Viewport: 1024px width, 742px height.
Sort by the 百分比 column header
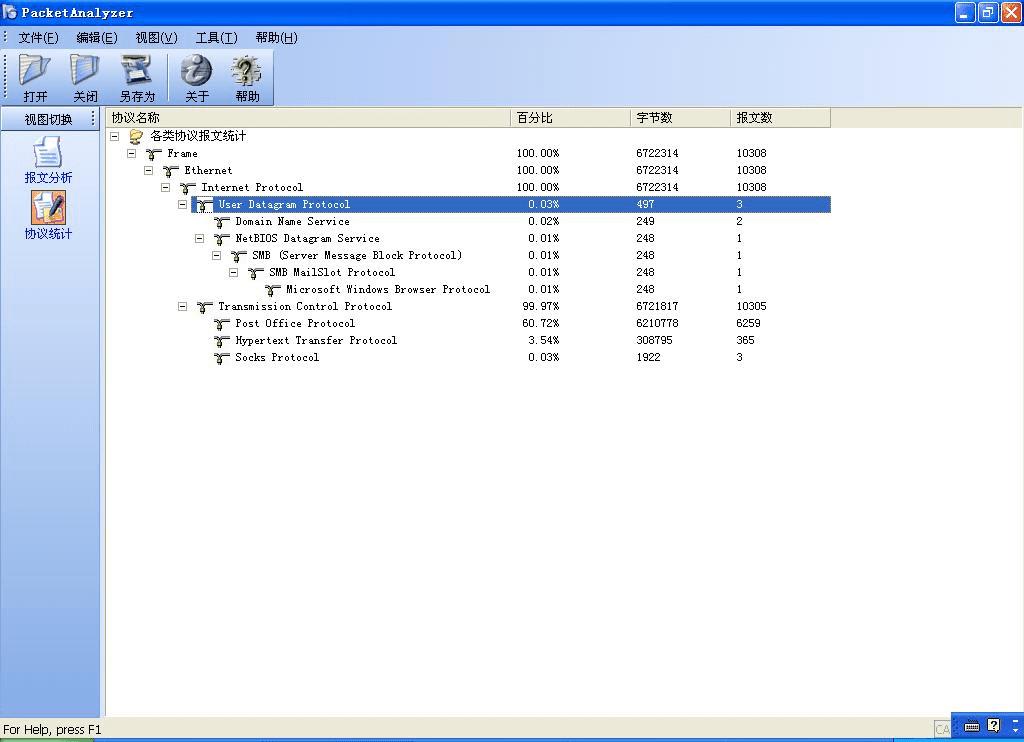[570, 118]
